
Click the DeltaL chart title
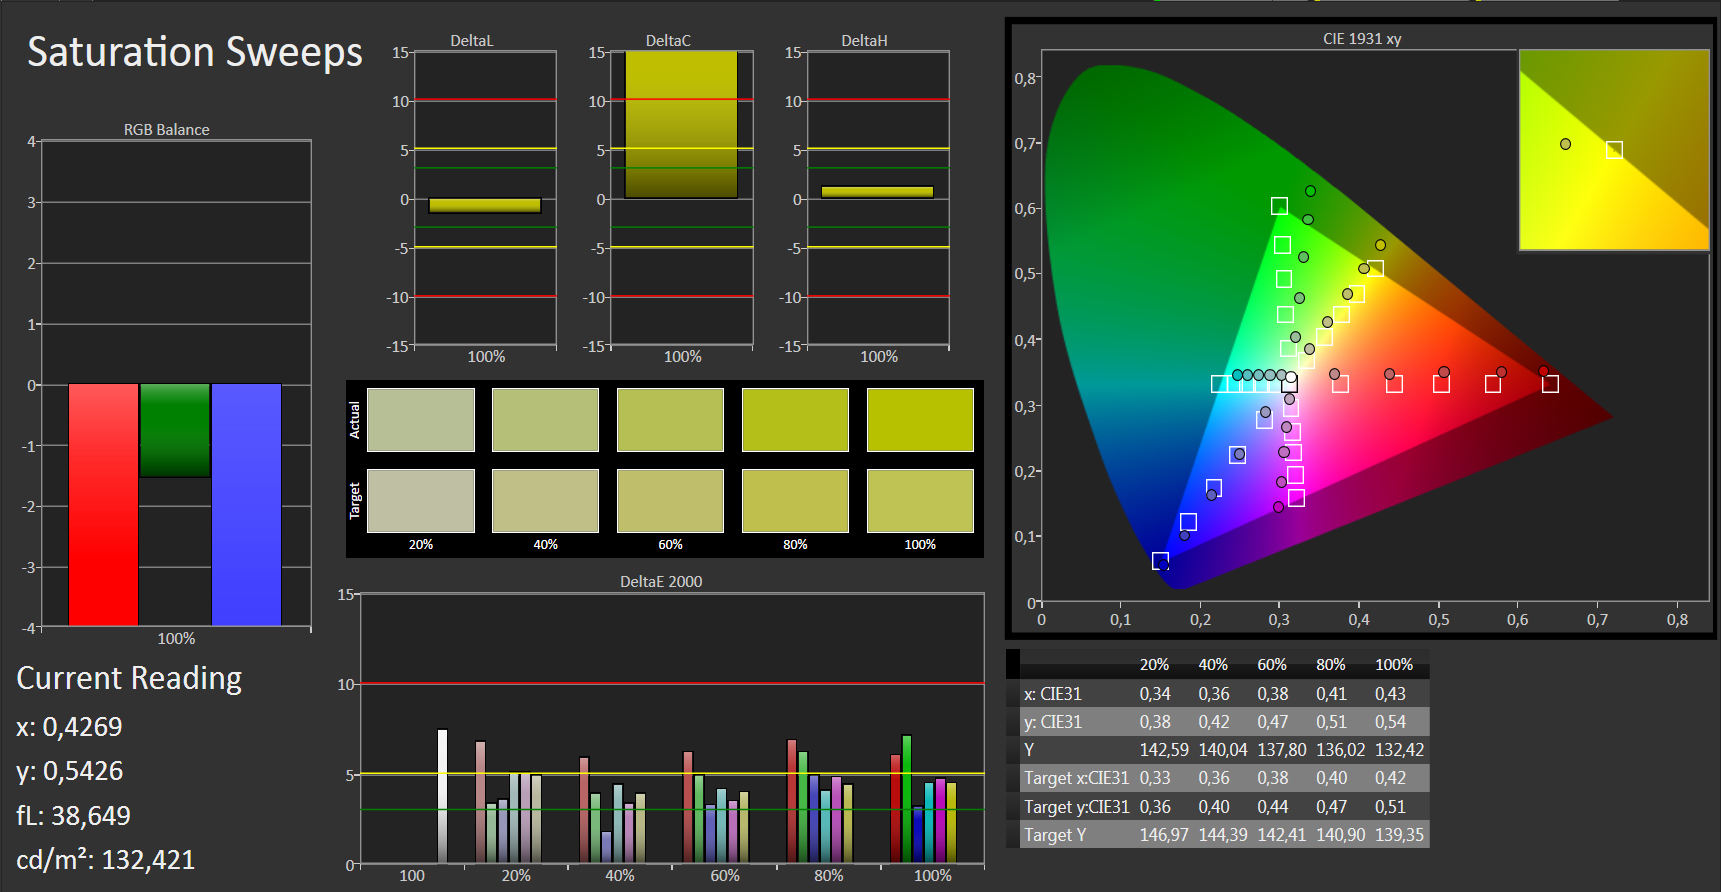tap(472, 41)
